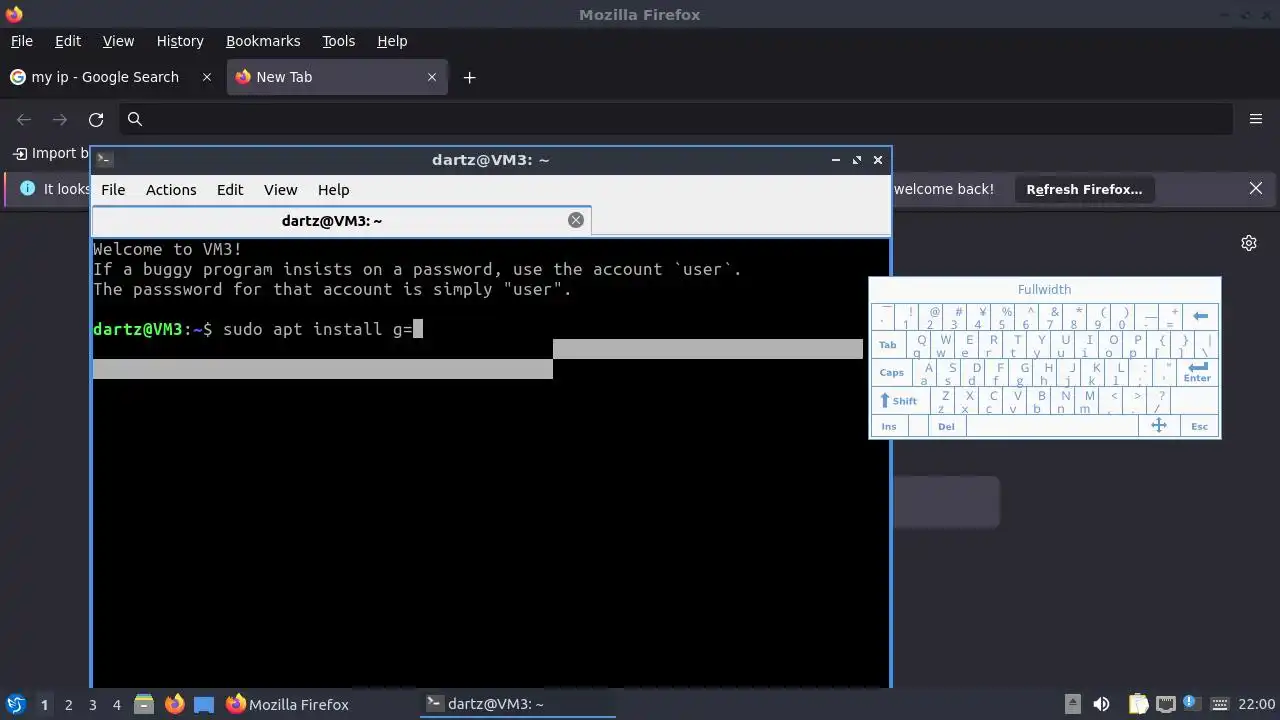Click the Fullwidth keyboard title

(x=1044, y=289)
